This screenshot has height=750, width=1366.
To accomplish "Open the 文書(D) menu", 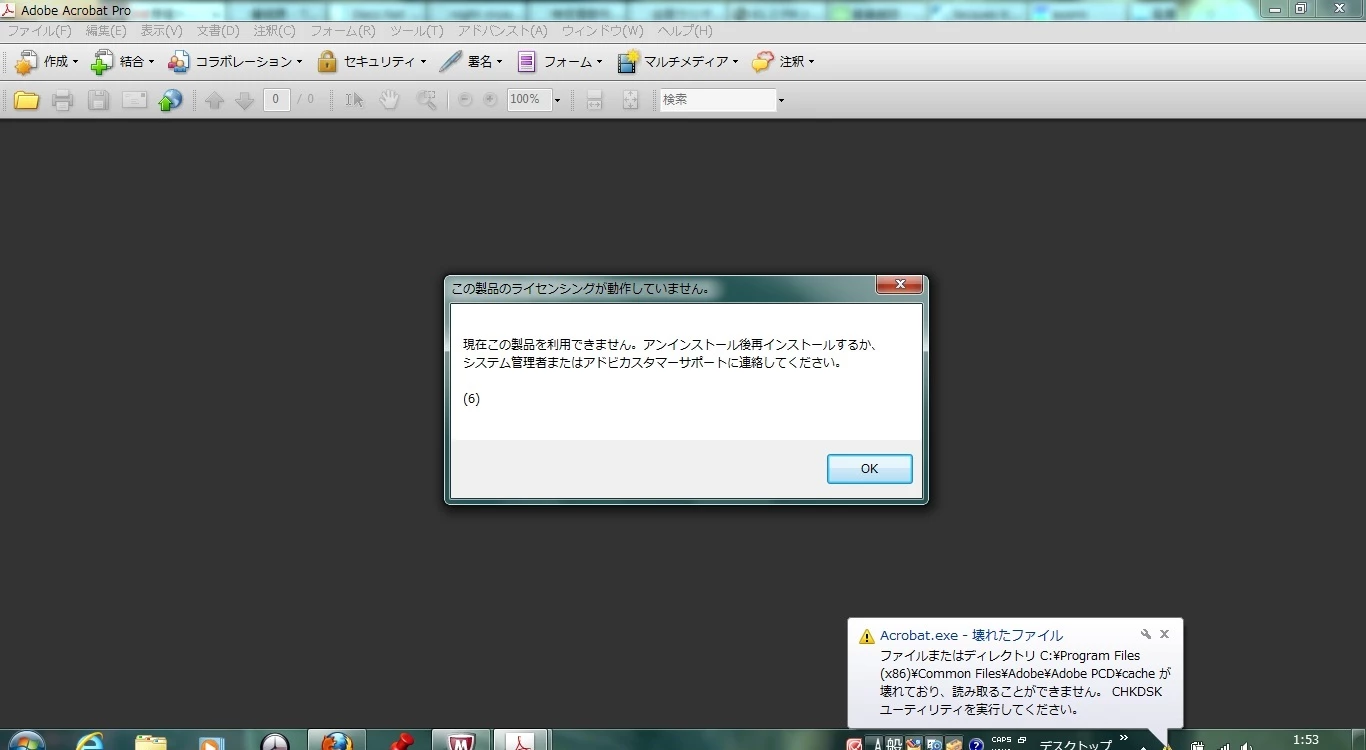I will [x=218, y=31].
